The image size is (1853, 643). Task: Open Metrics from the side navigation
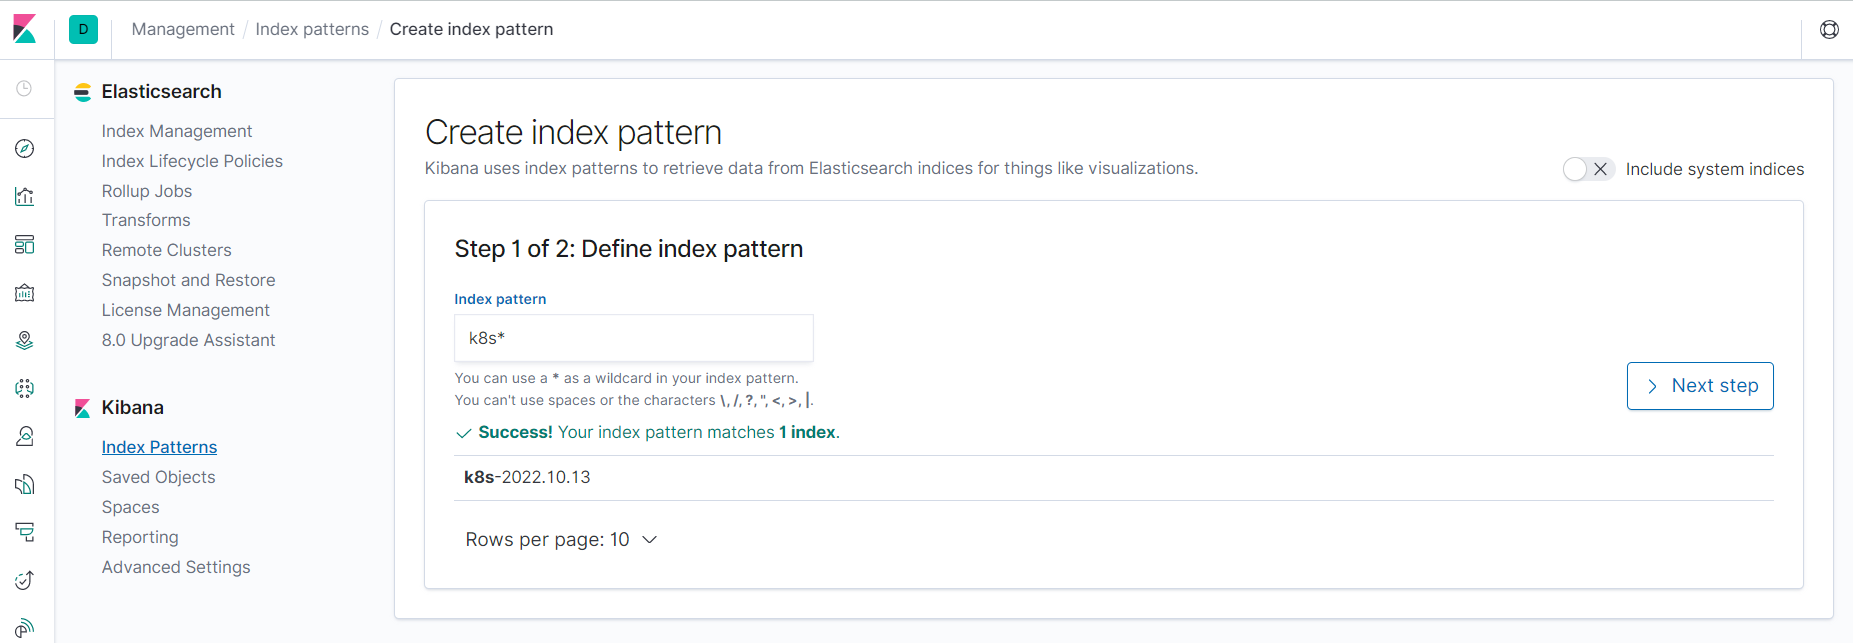click(x=25, y=436)
